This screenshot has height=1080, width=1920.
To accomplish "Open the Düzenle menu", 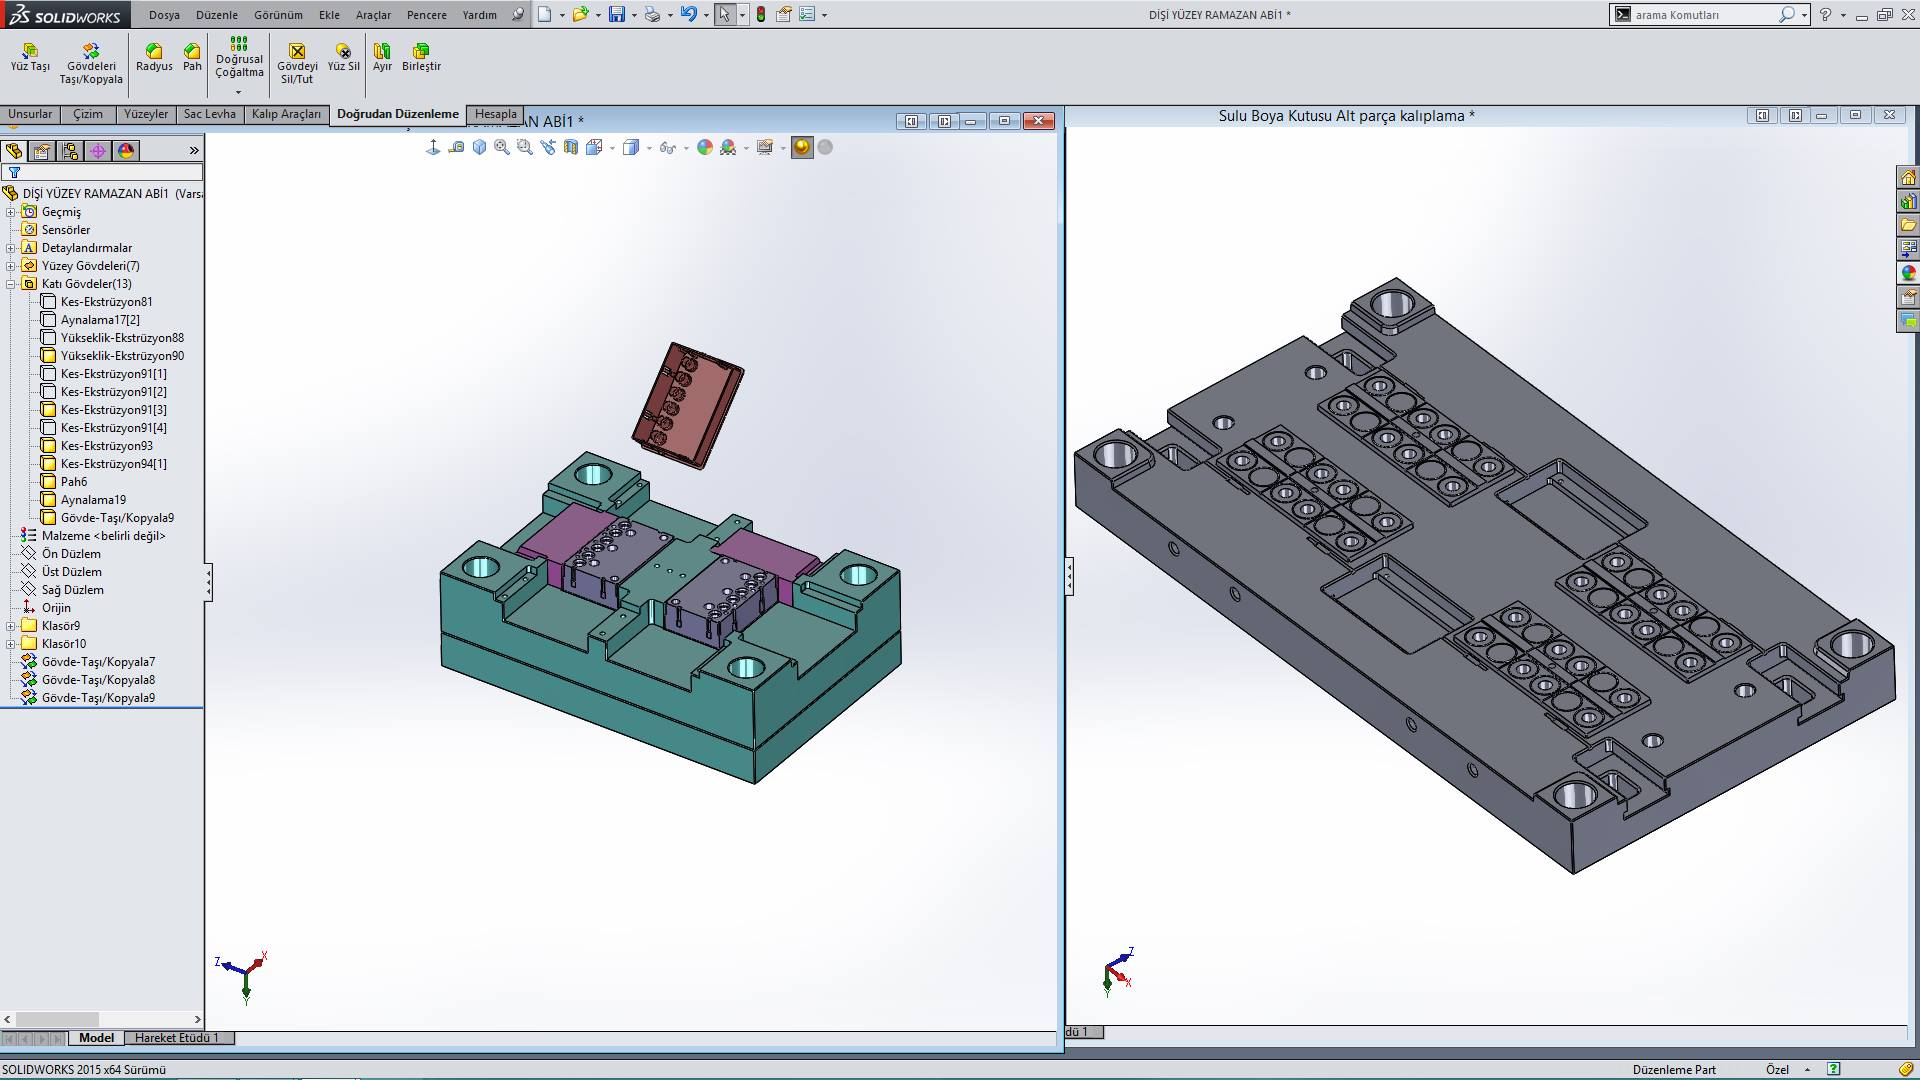I will pyautogui.click(x=217, y=15).
